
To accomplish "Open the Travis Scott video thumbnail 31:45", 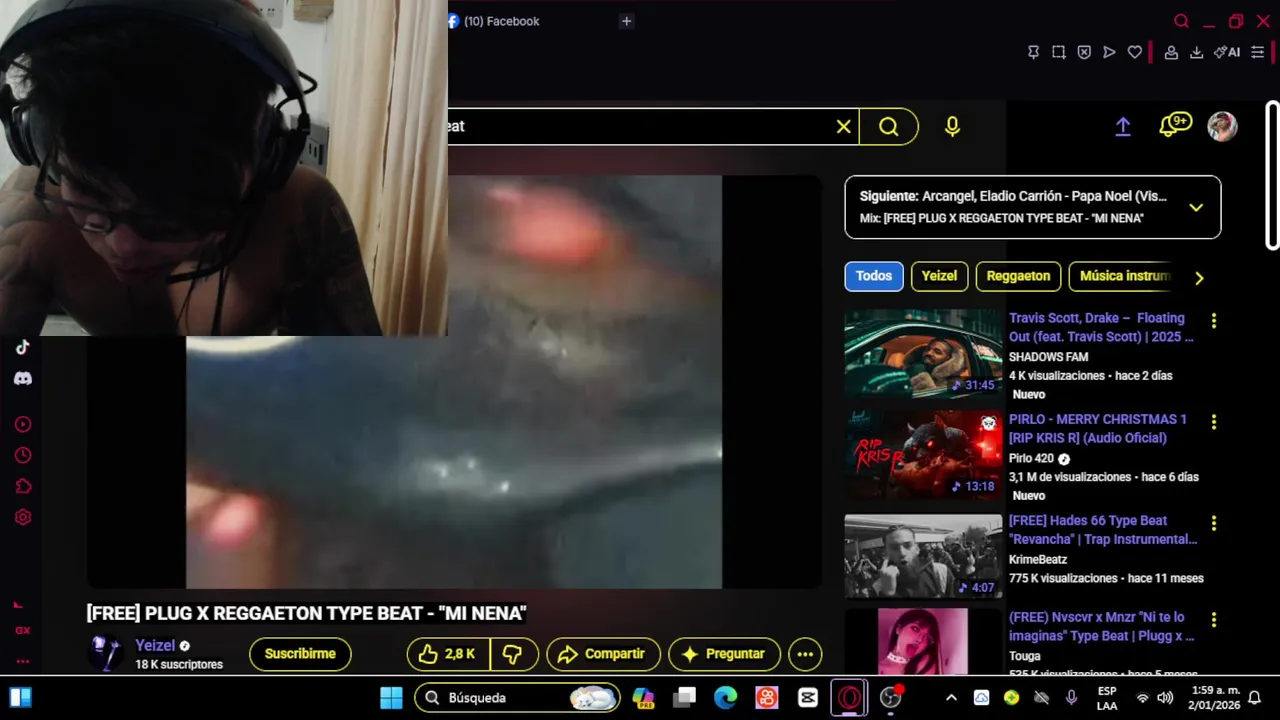I will click(923, 353).
